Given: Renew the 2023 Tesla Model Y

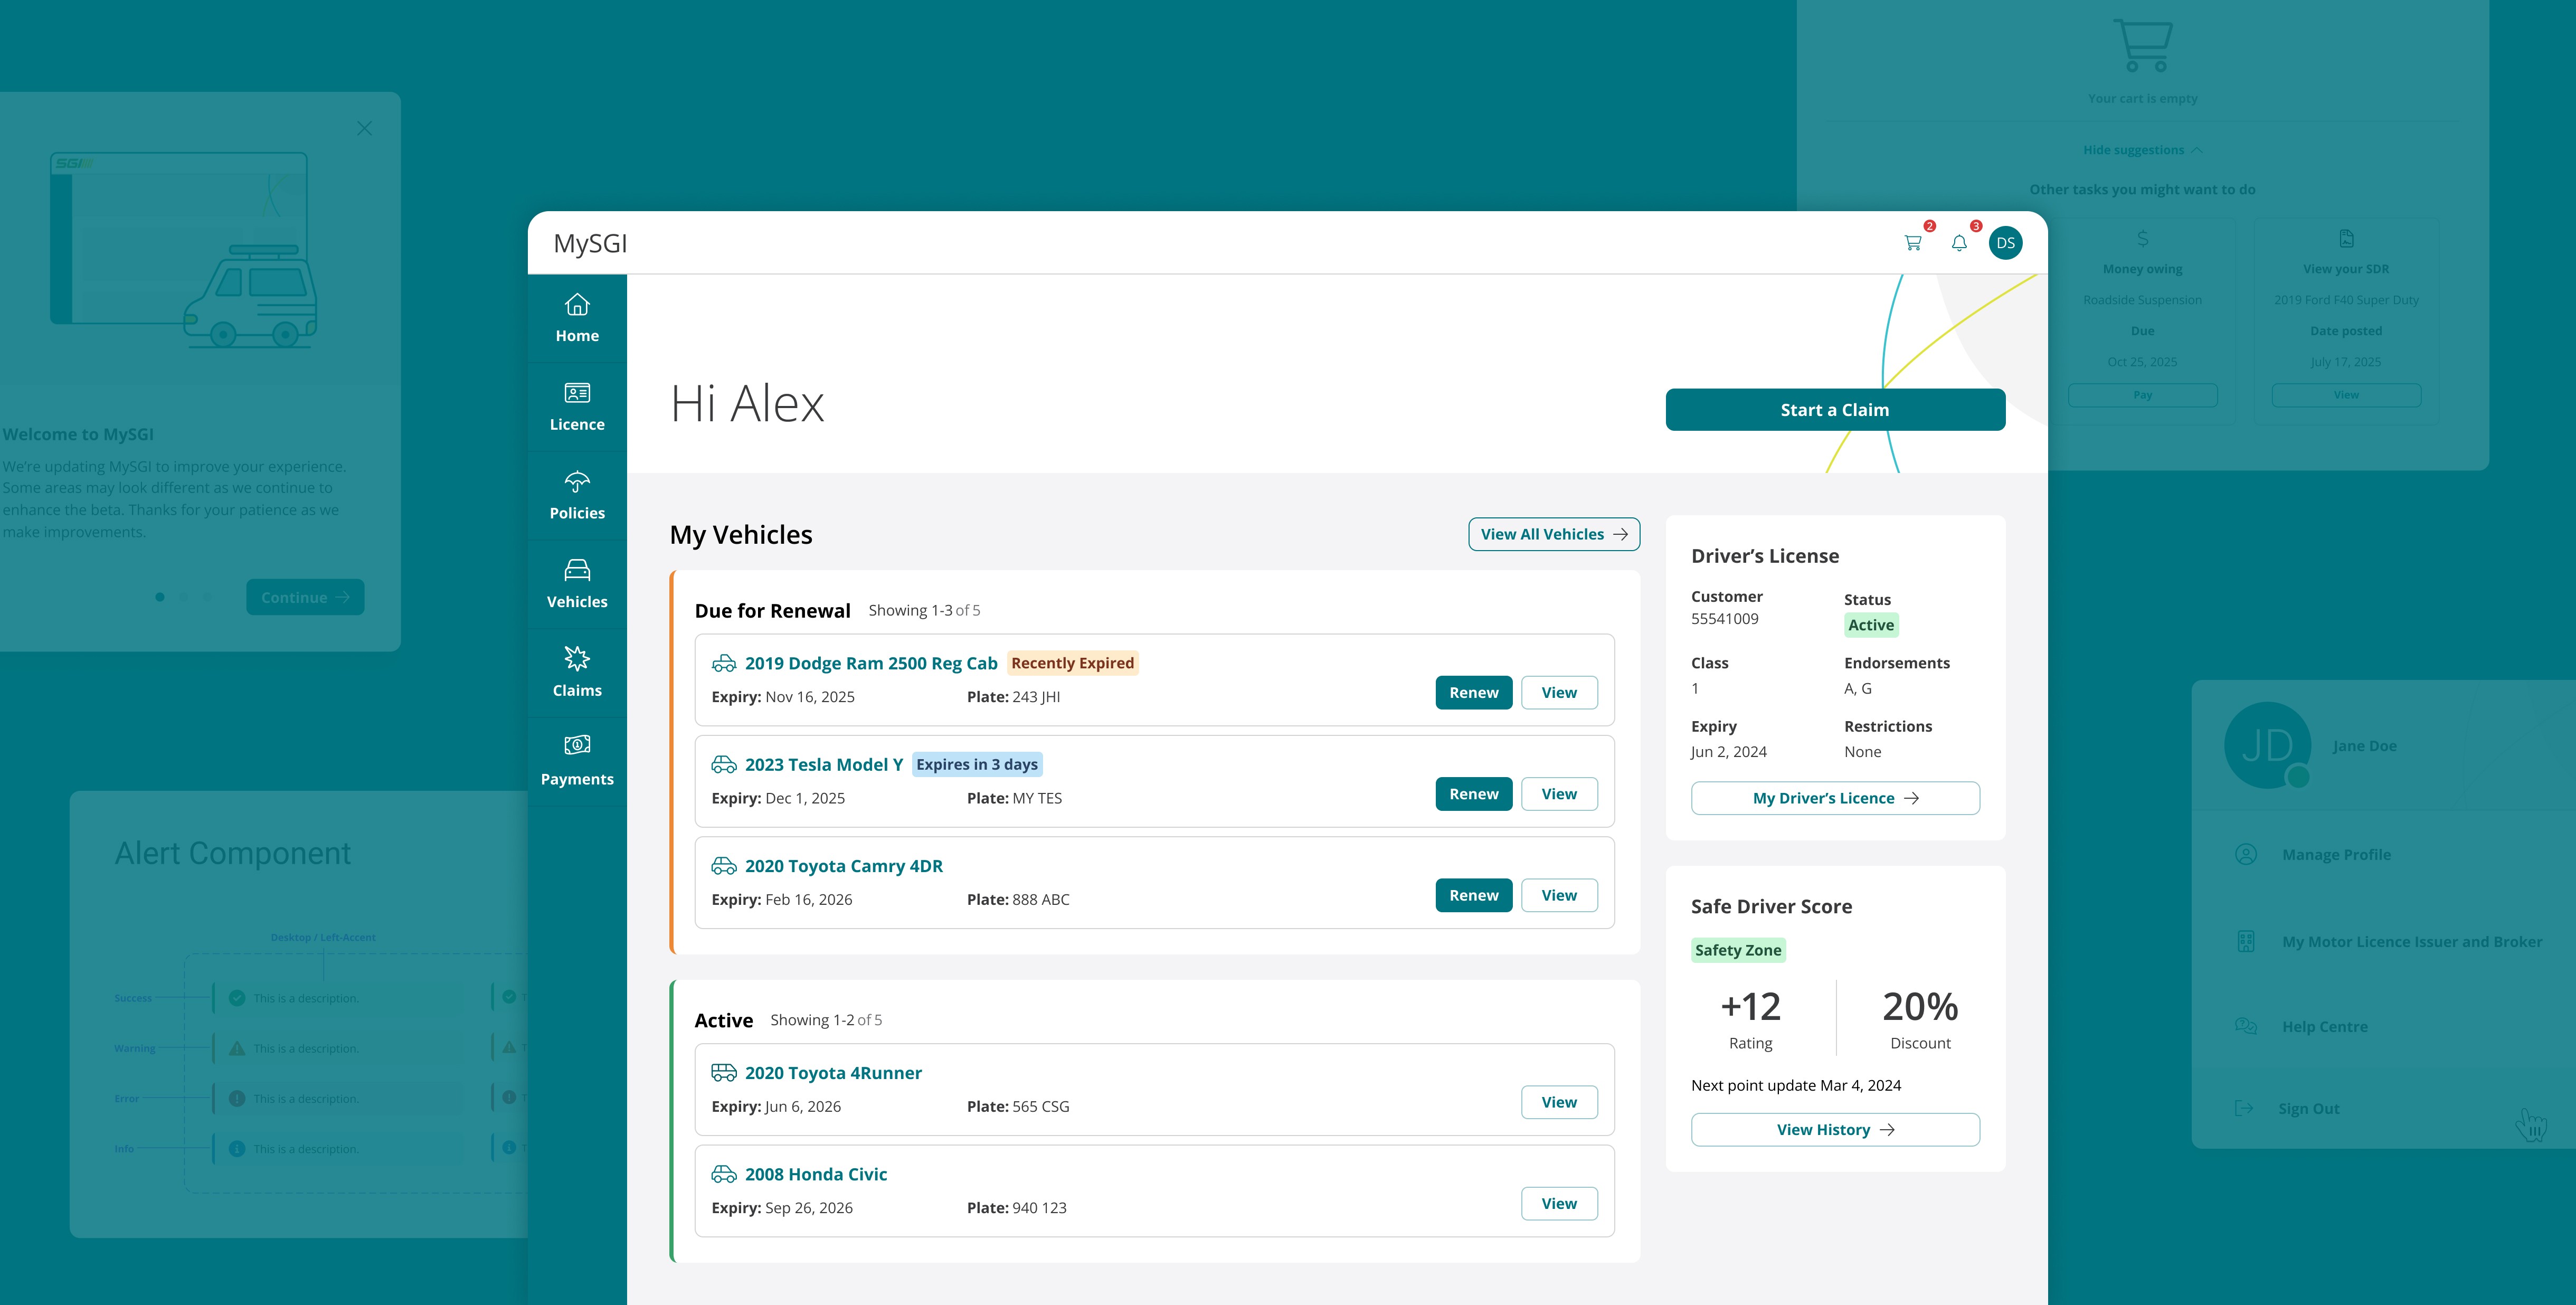Looking at the screenshot, I should point(1473,794).
